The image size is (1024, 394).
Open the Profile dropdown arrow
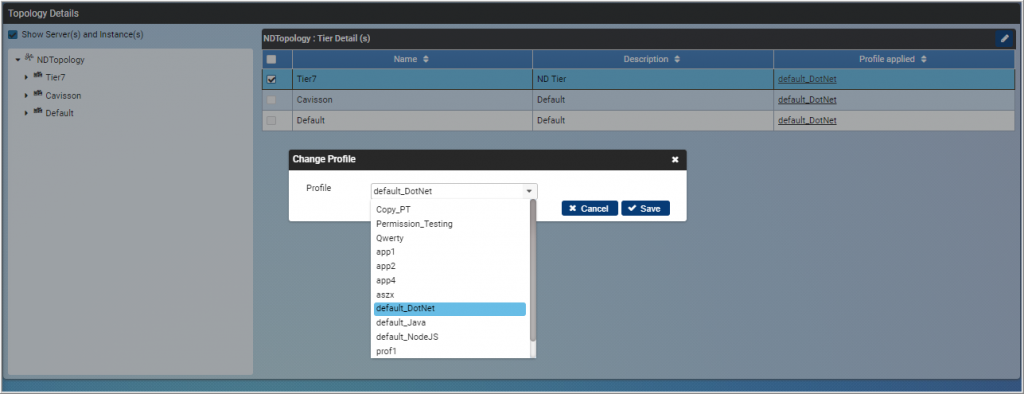pos(528,191)
